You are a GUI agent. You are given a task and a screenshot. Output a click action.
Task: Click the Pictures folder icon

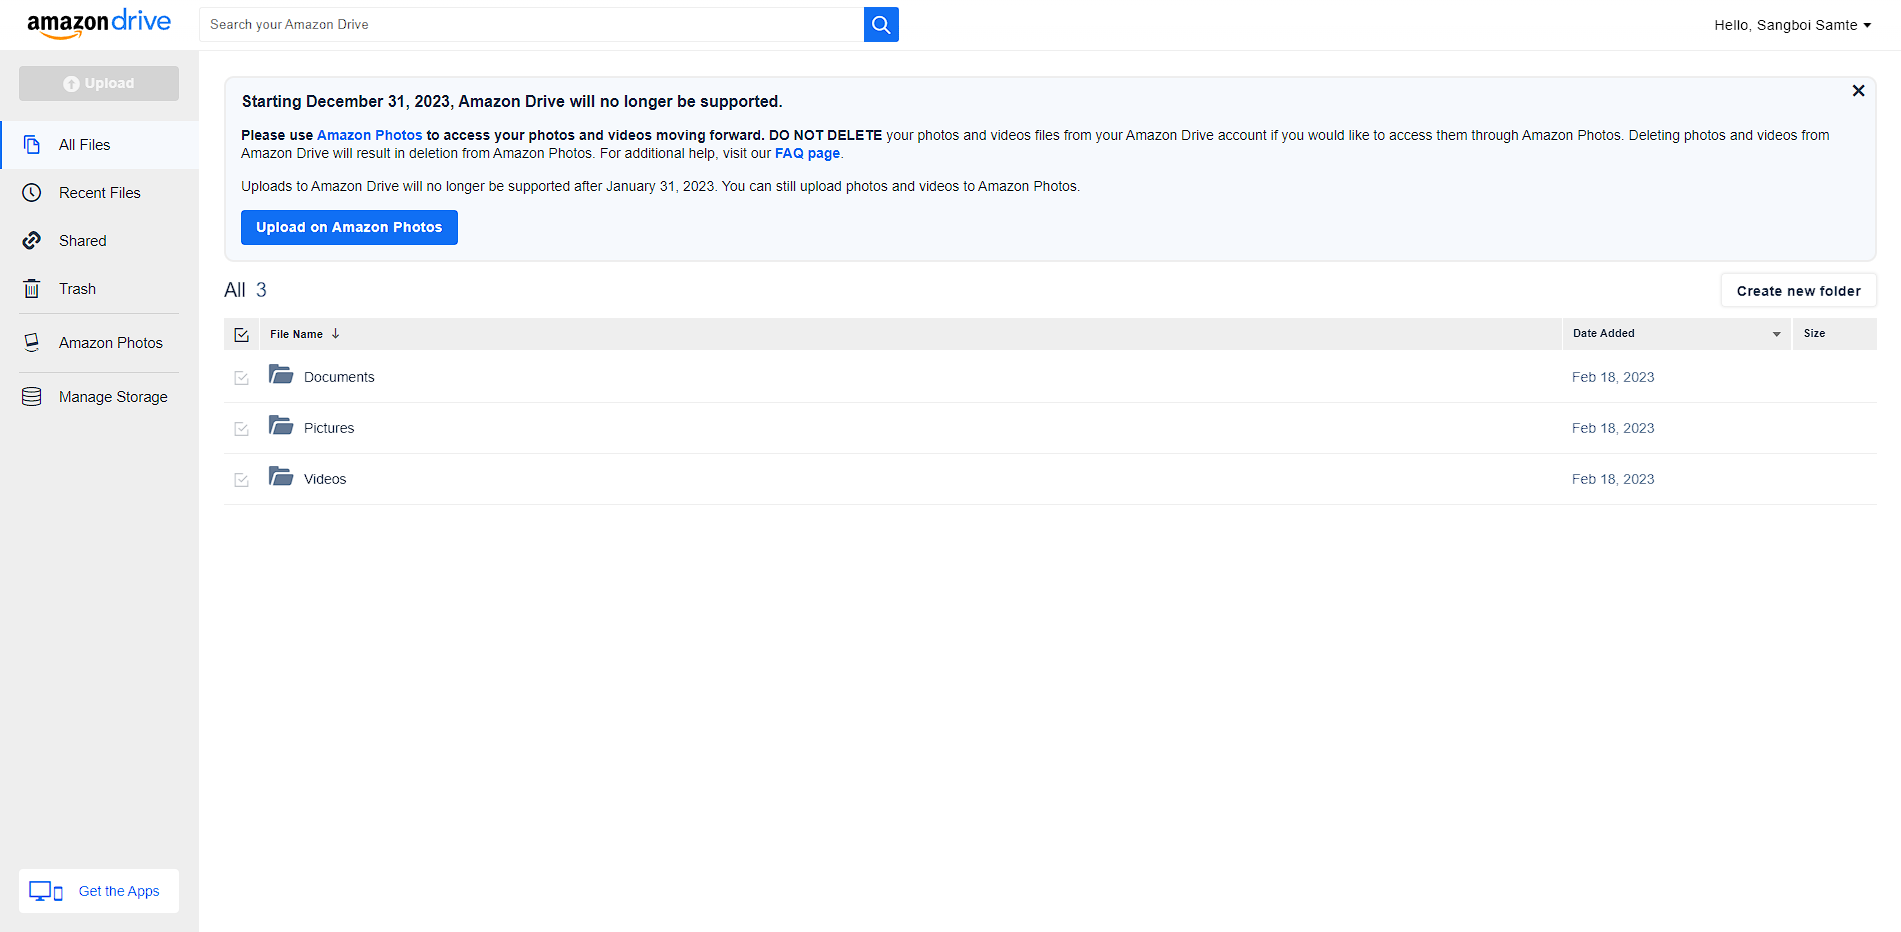pyautogui.click(x=281, y=426)
